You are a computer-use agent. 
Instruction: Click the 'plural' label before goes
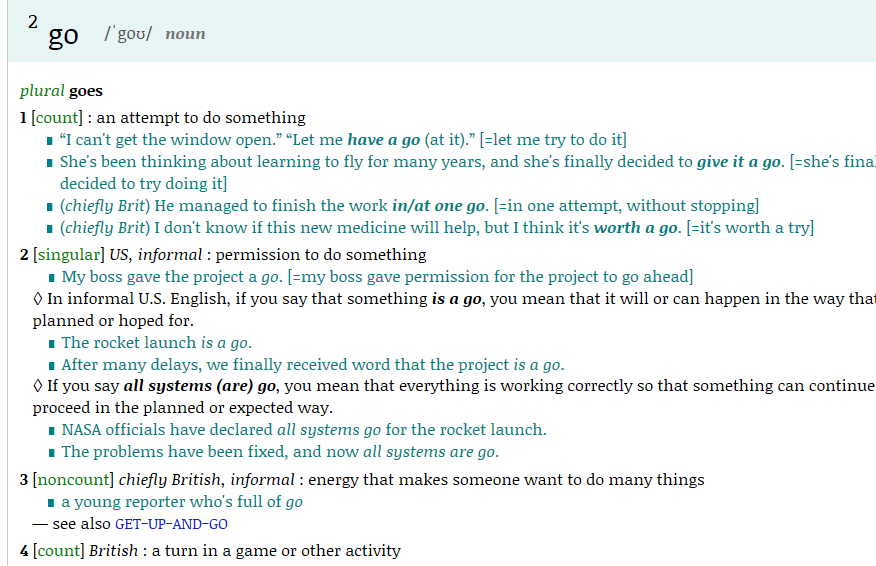(42, 91)
